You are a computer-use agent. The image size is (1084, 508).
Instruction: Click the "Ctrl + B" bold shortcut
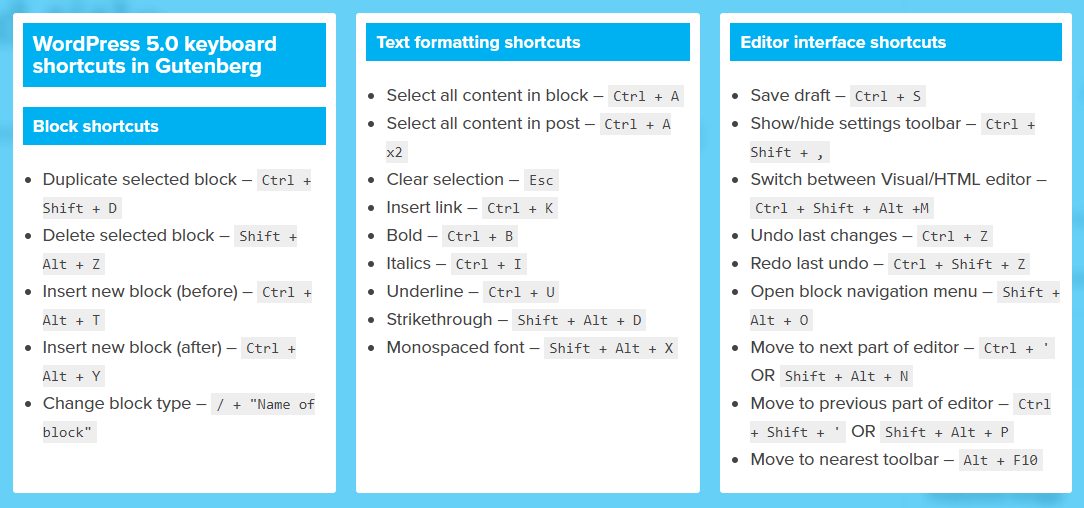point(480,236)
